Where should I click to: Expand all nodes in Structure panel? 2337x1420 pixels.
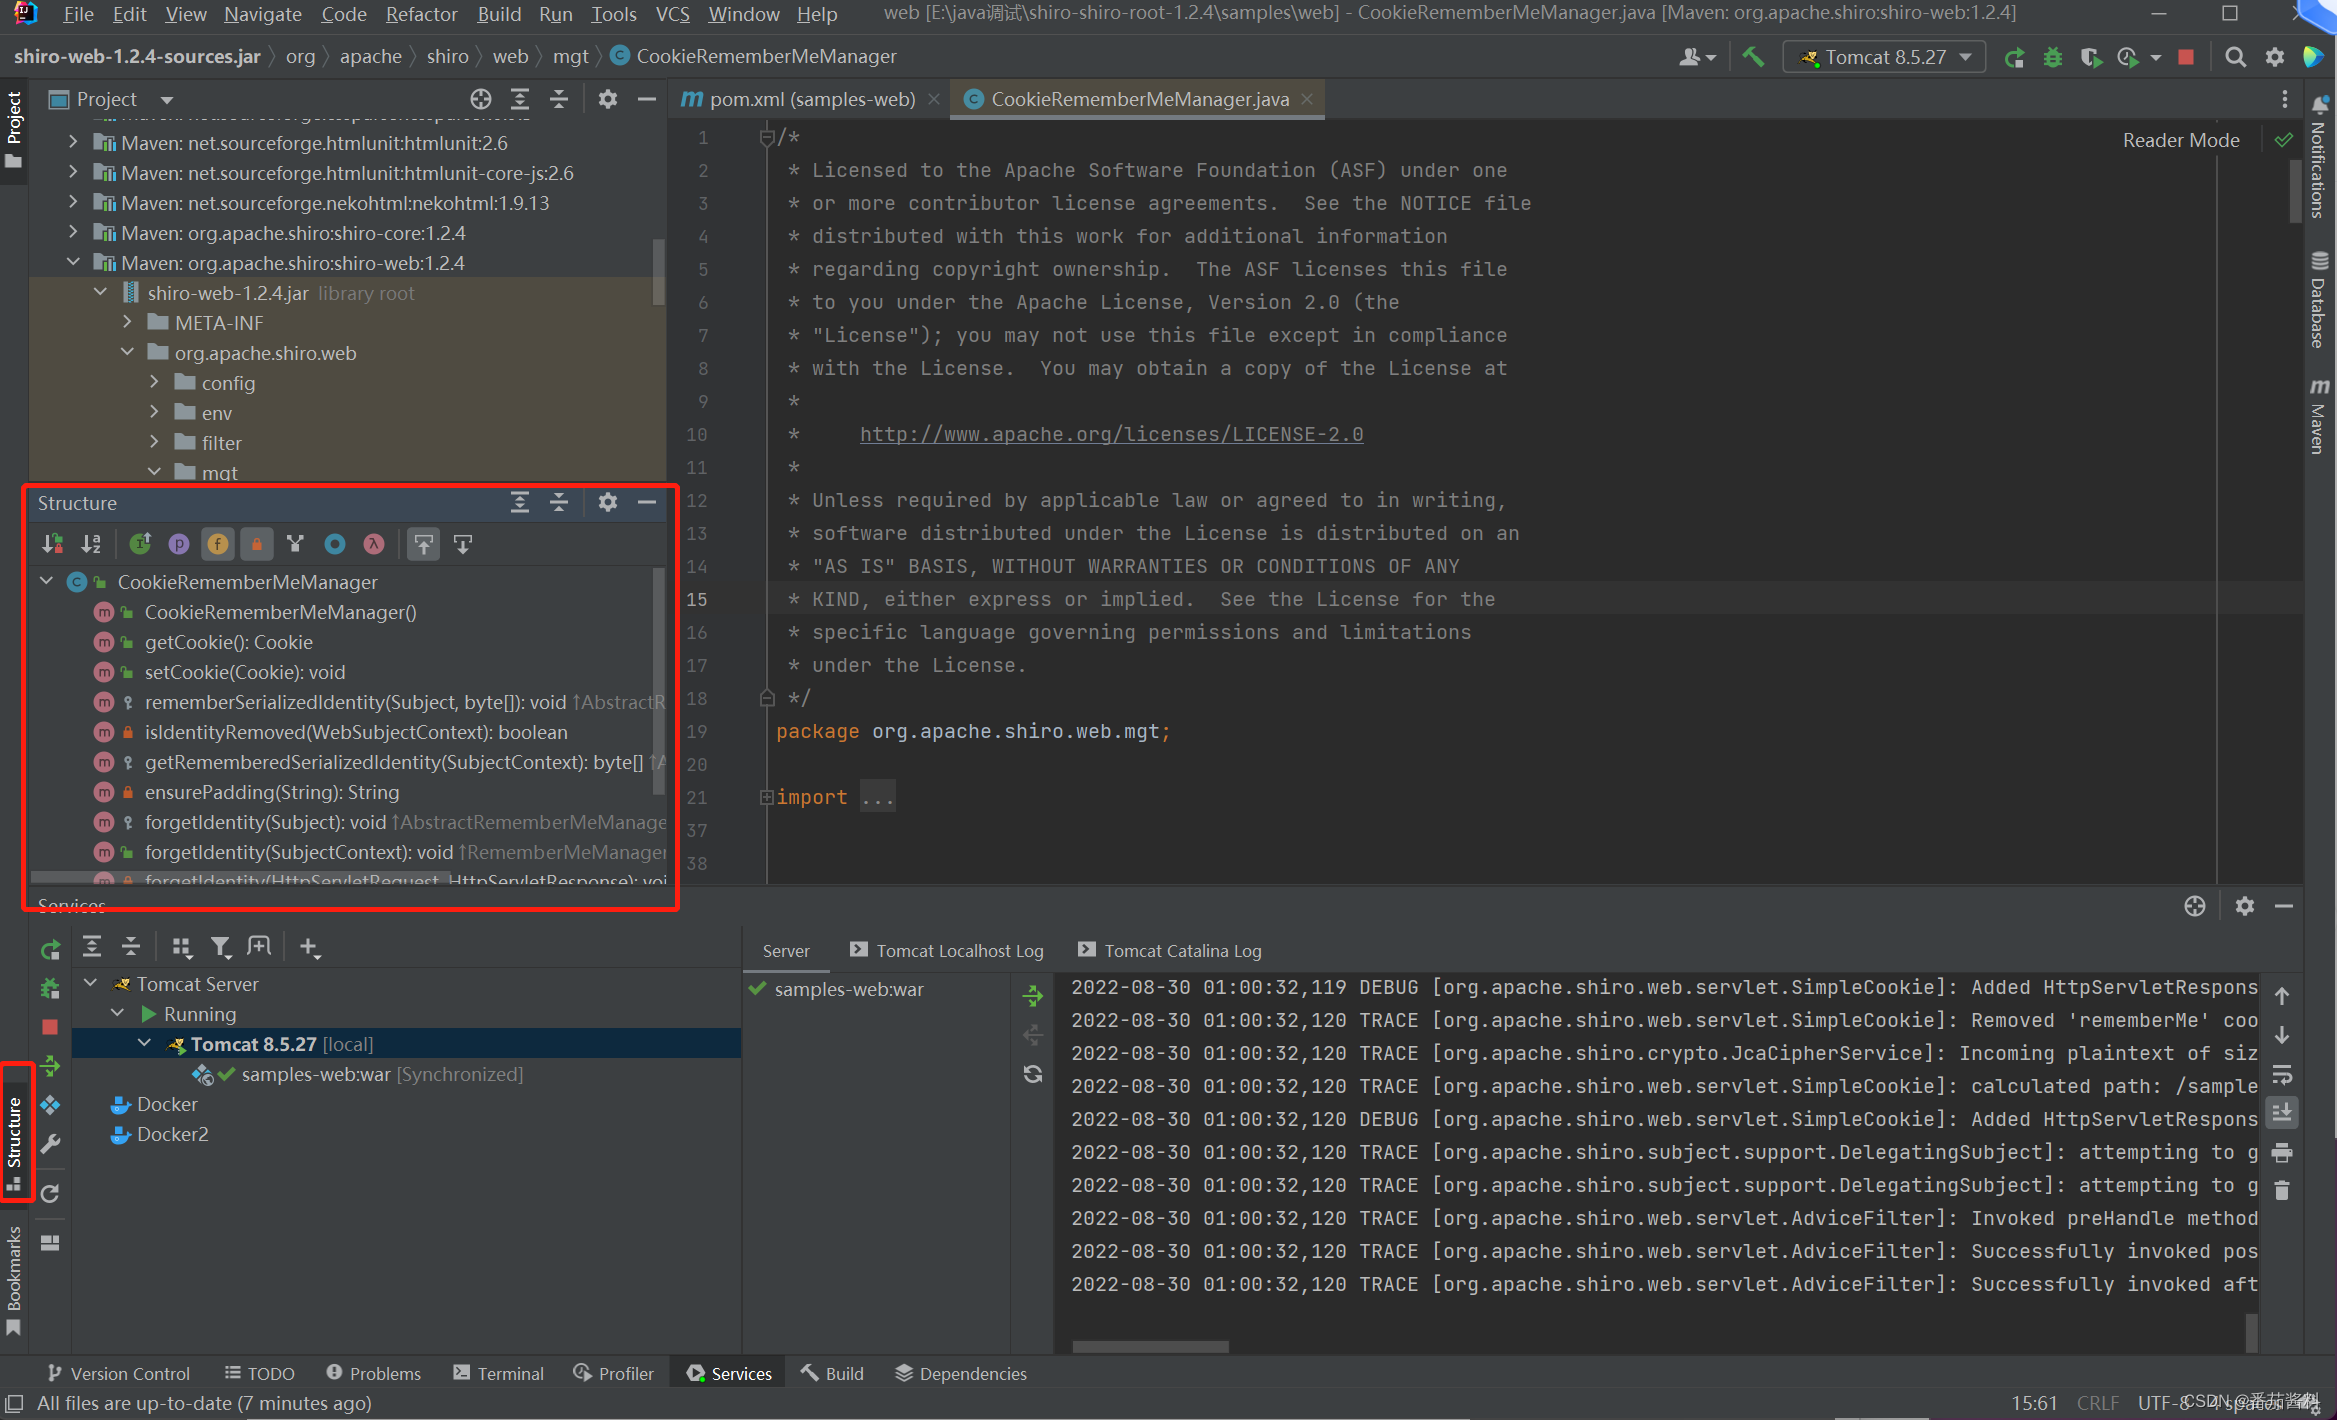pos(520,503)
